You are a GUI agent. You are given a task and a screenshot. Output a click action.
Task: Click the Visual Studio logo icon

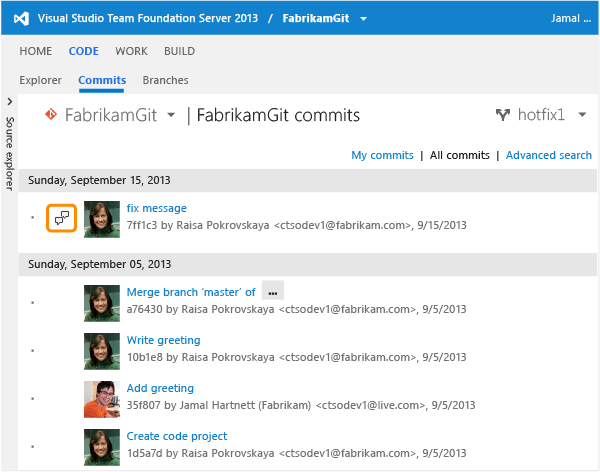click(x=21, y=18)
